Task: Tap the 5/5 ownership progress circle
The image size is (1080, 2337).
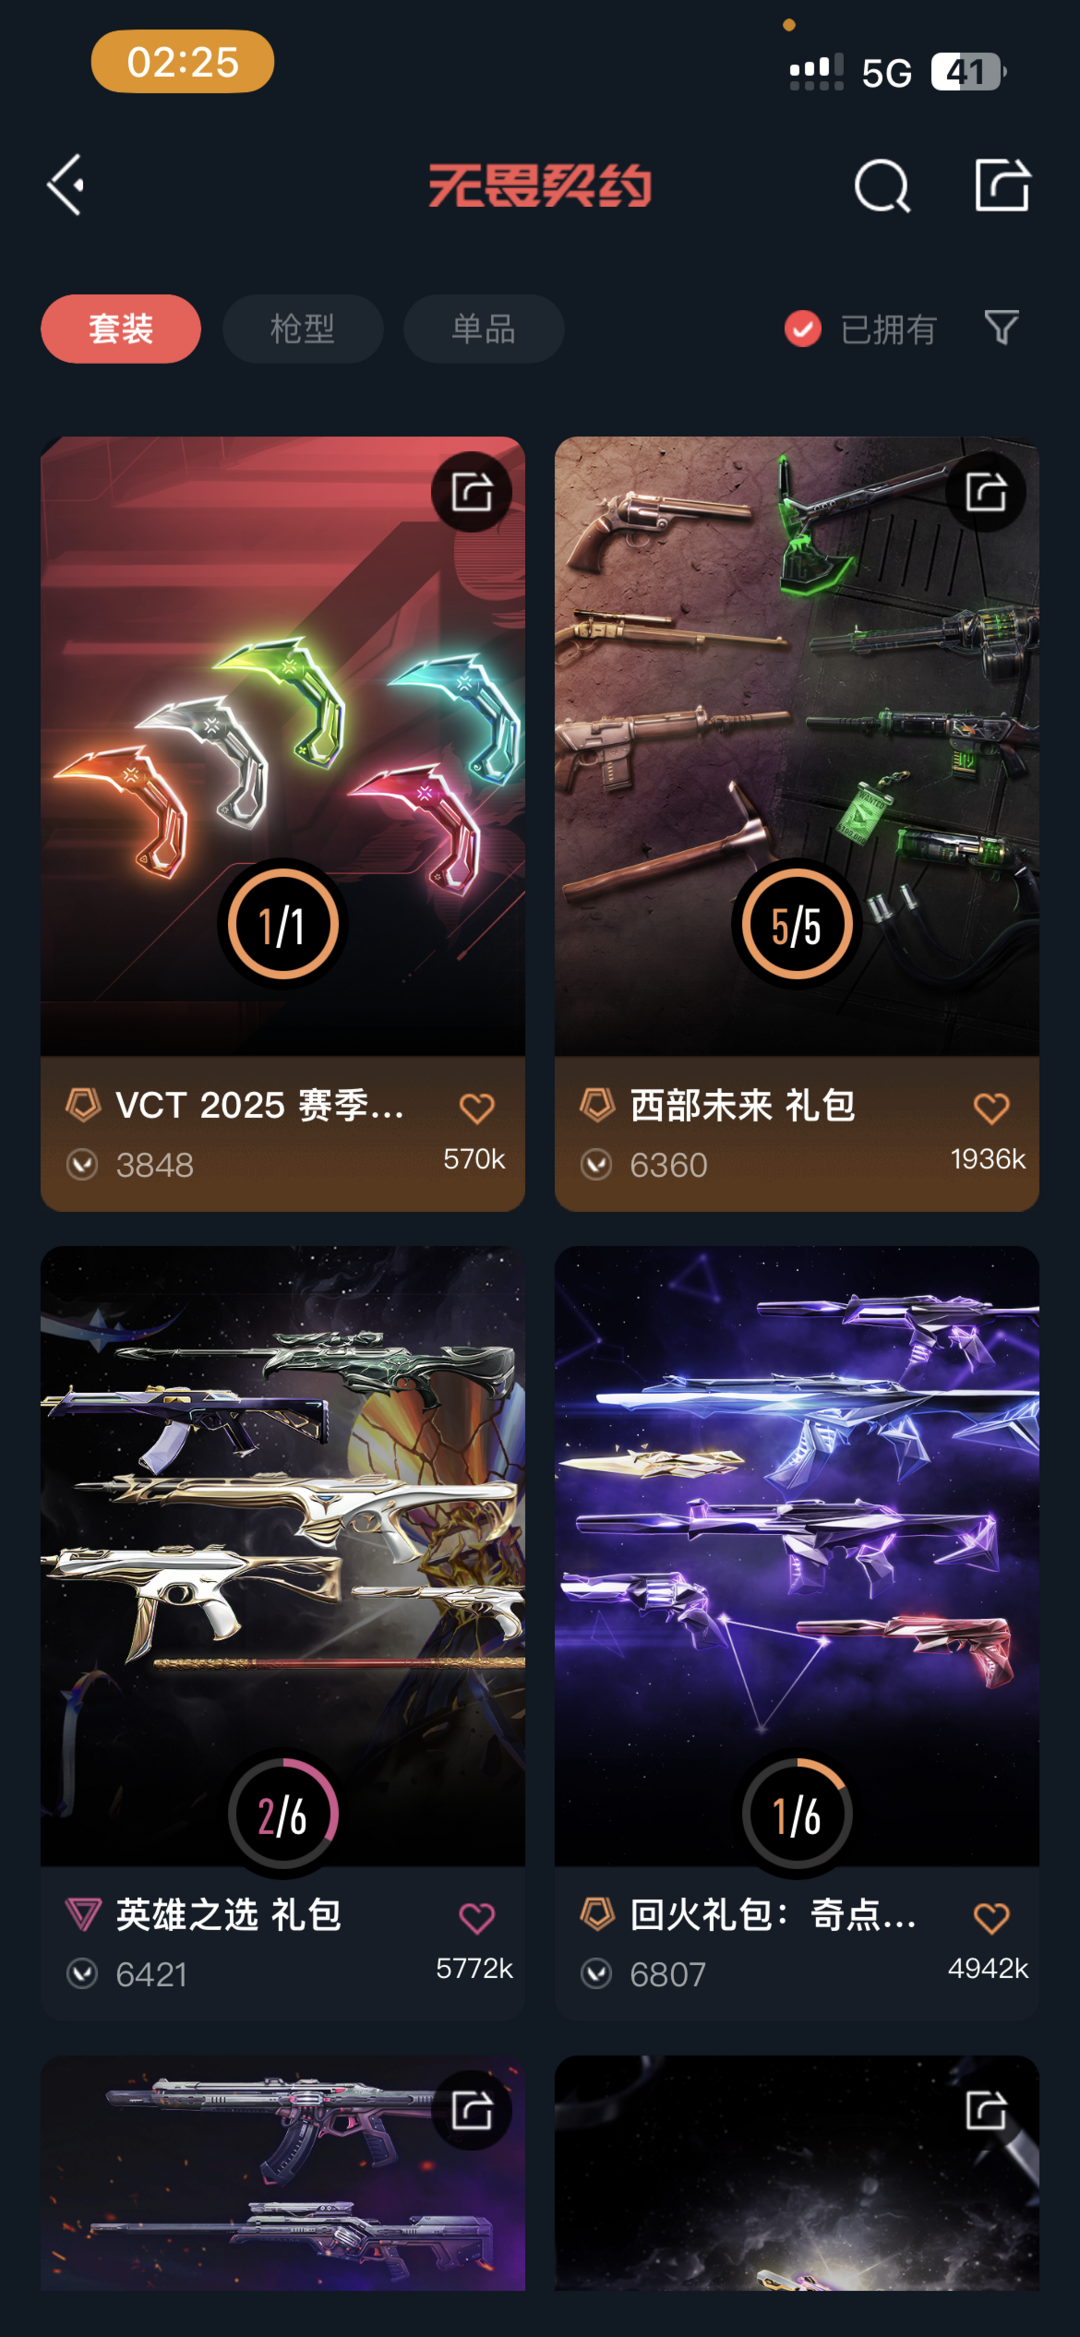Action: [x=797, y=924]
